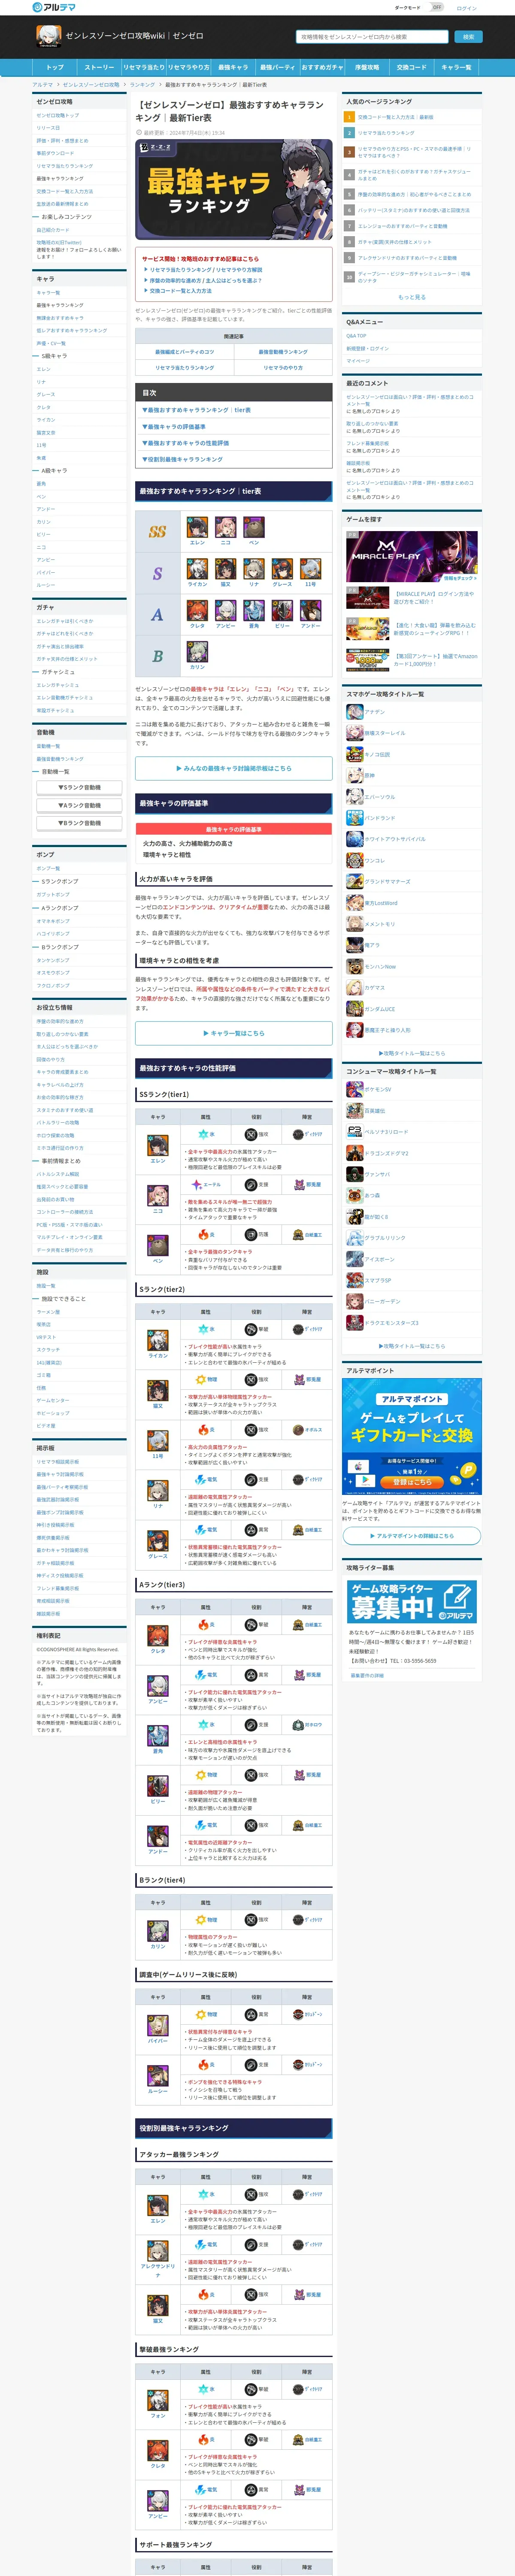Open the 原神 game icon in sidebar
Viewport: 515px width, 2576px height.
click(x=354, y=775)
